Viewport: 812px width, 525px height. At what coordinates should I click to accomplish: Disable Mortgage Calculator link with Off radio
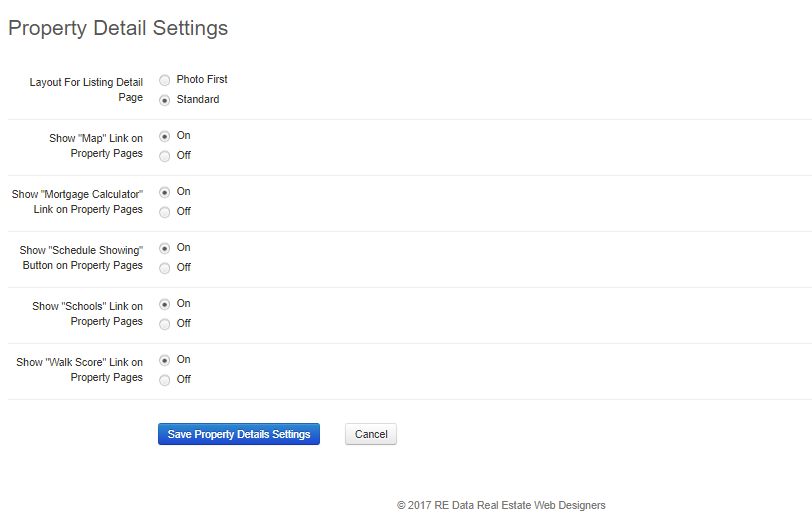(165, 212)
